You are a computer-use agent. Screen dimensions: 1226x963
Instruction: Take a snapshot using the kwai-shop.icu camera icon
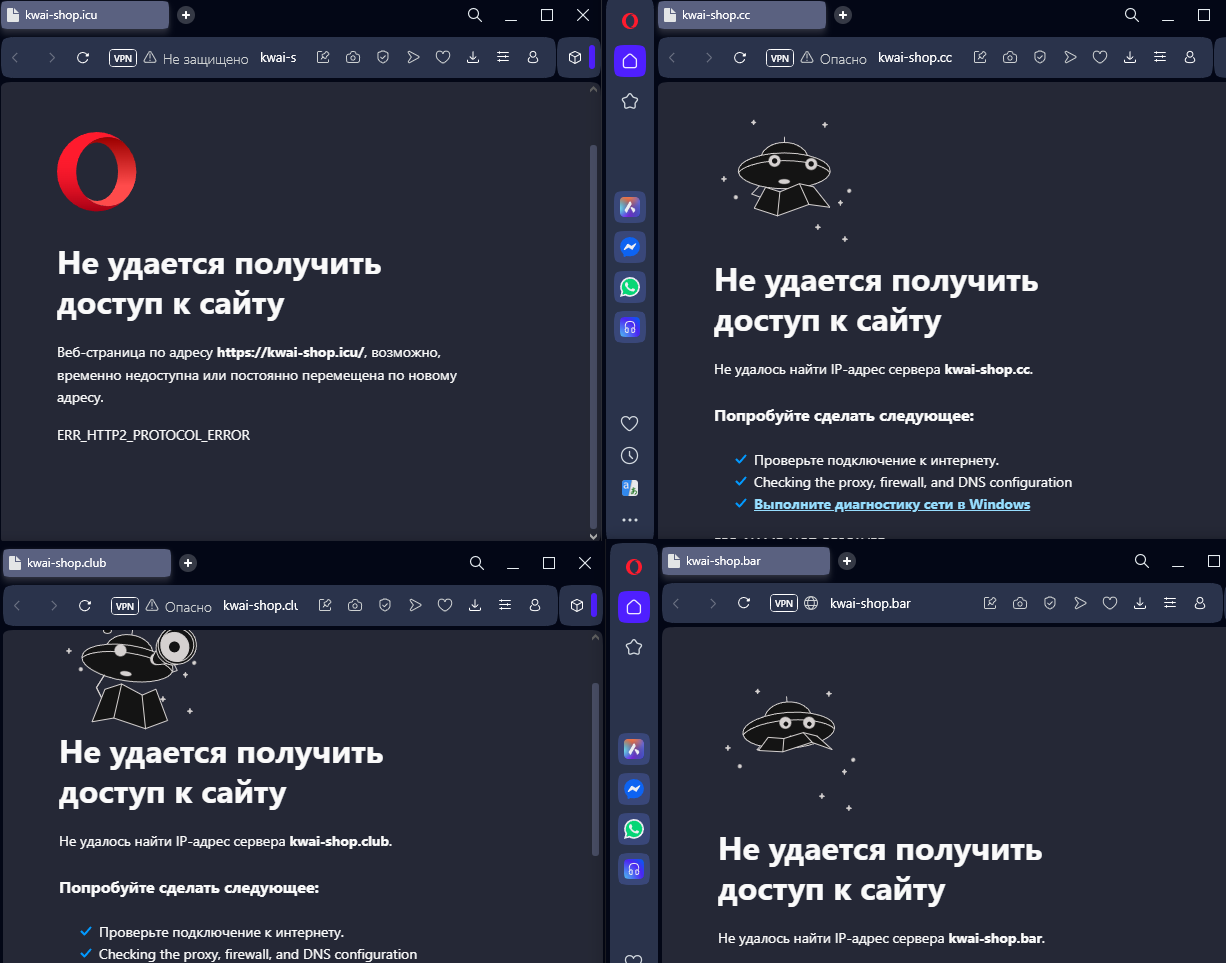coord(353,58)
